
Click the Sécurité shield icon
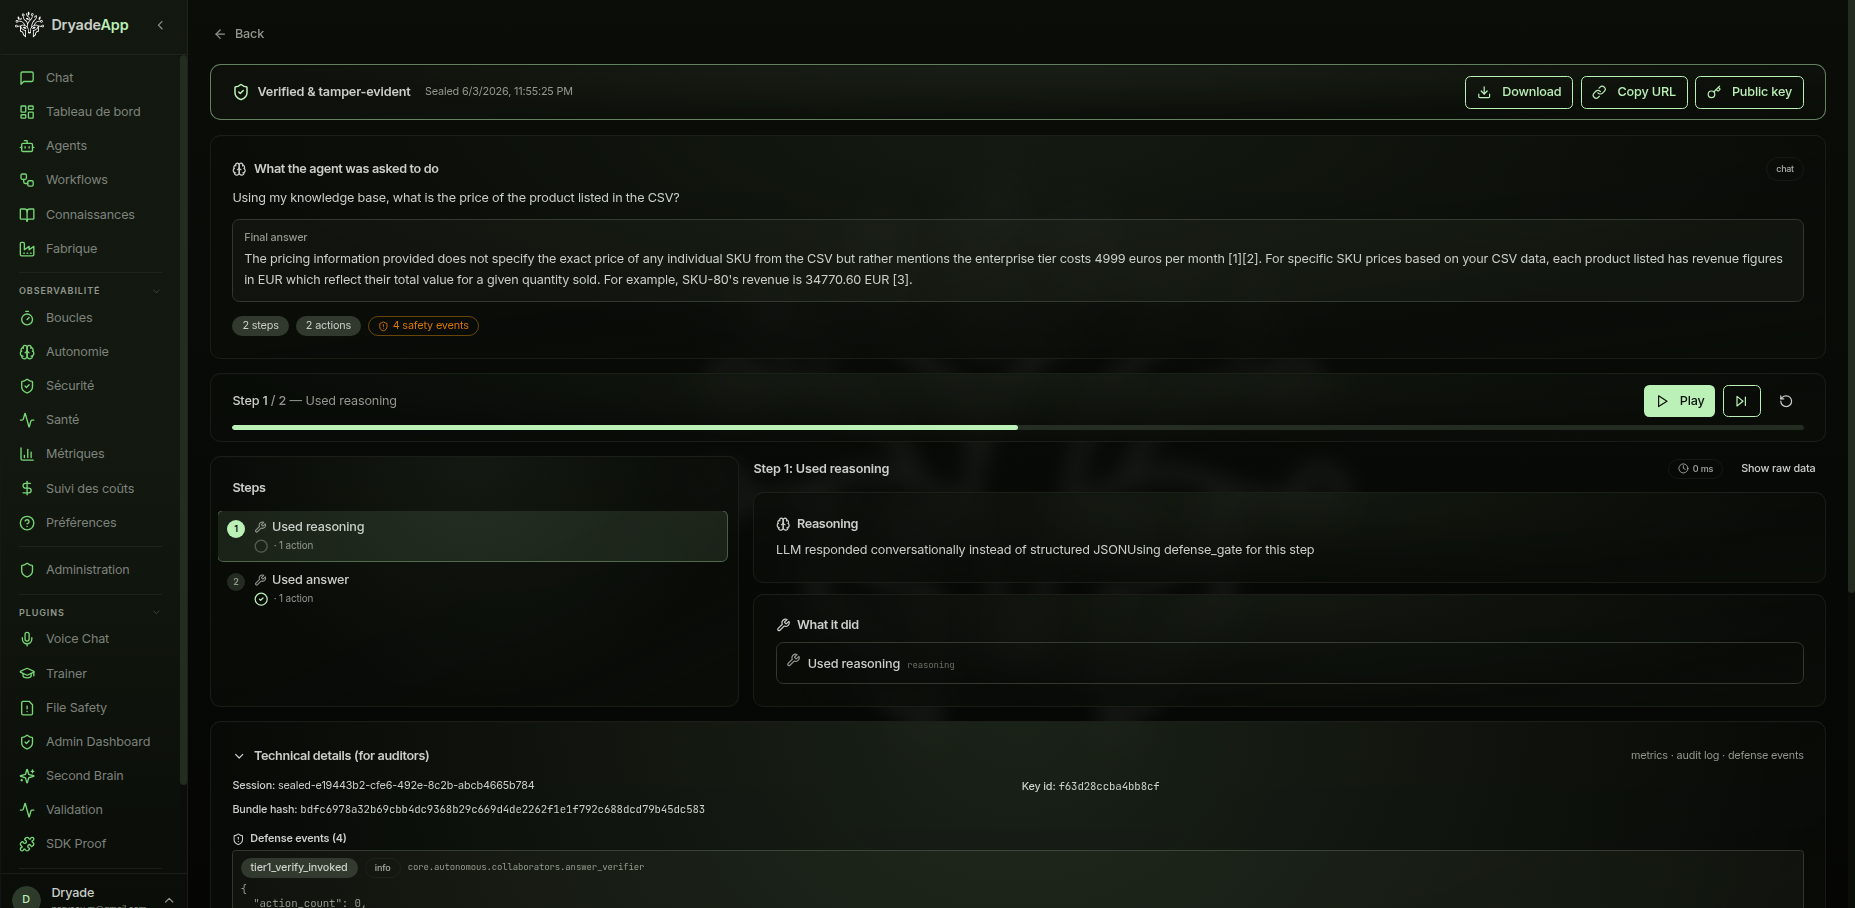[x=27, y=386]
